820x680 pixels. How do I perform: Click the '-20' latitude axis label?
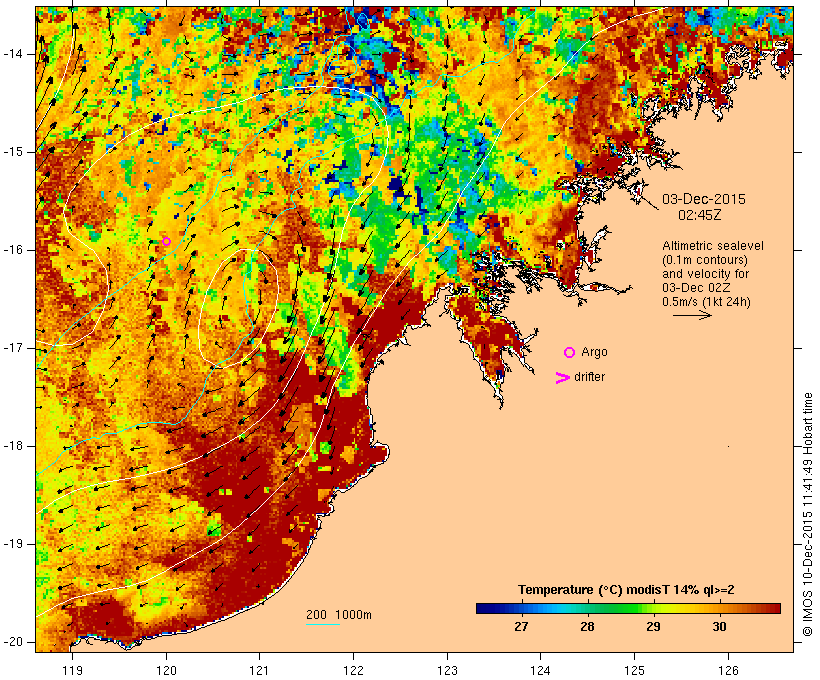coord(12,642)
